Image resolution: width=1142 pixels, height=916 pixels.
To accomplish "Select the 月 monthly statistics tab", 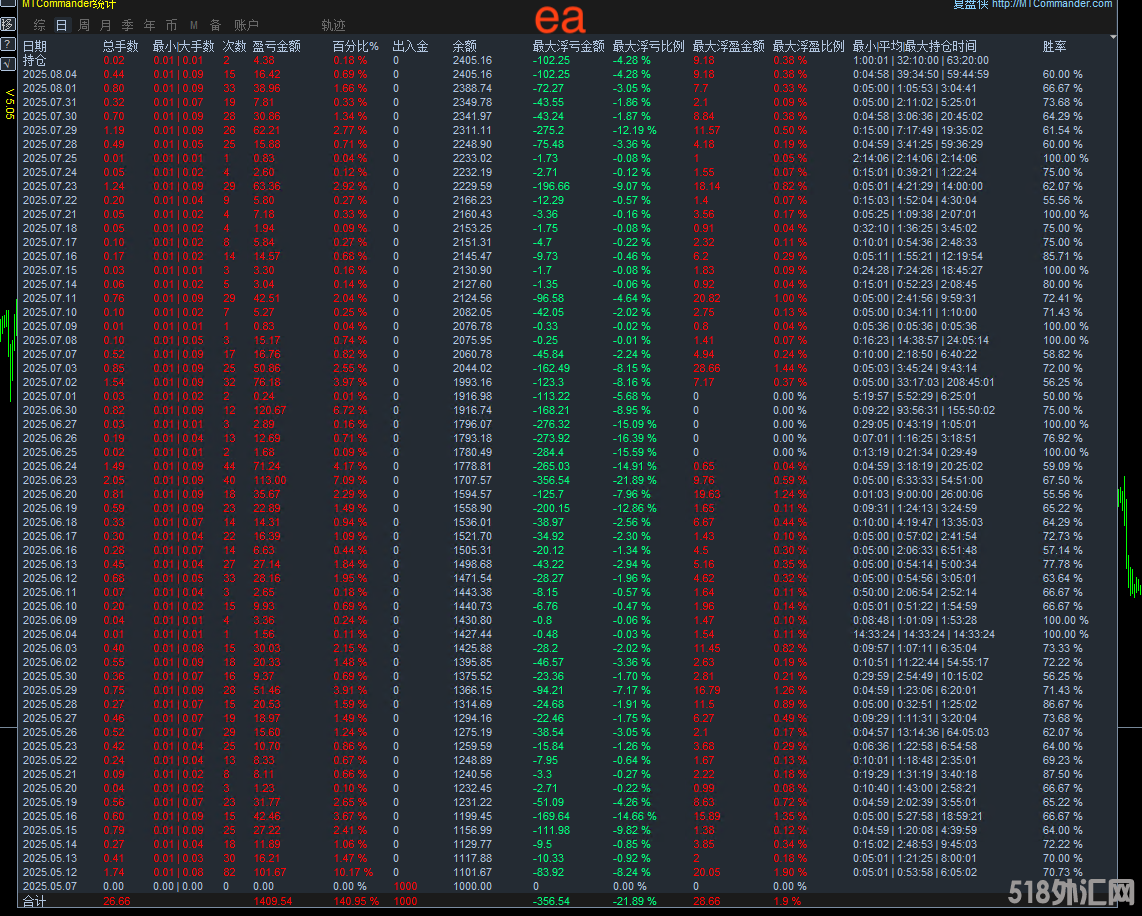I will (x=106, y=25).
